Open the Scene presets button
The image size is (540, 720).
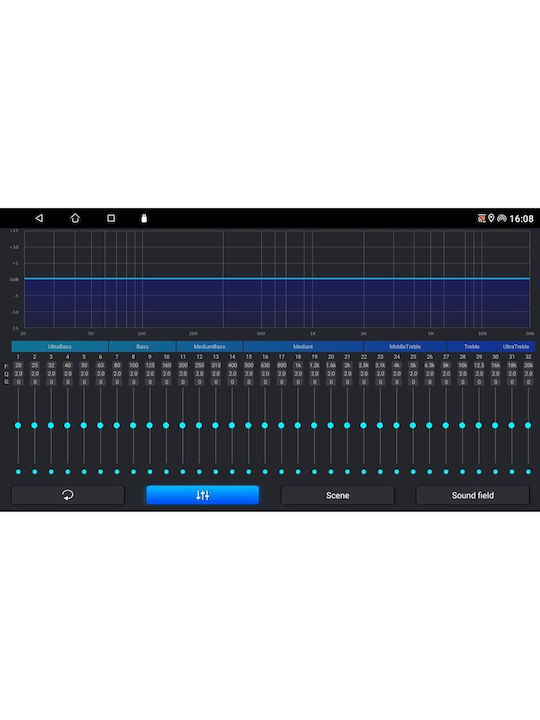[338, 495]
